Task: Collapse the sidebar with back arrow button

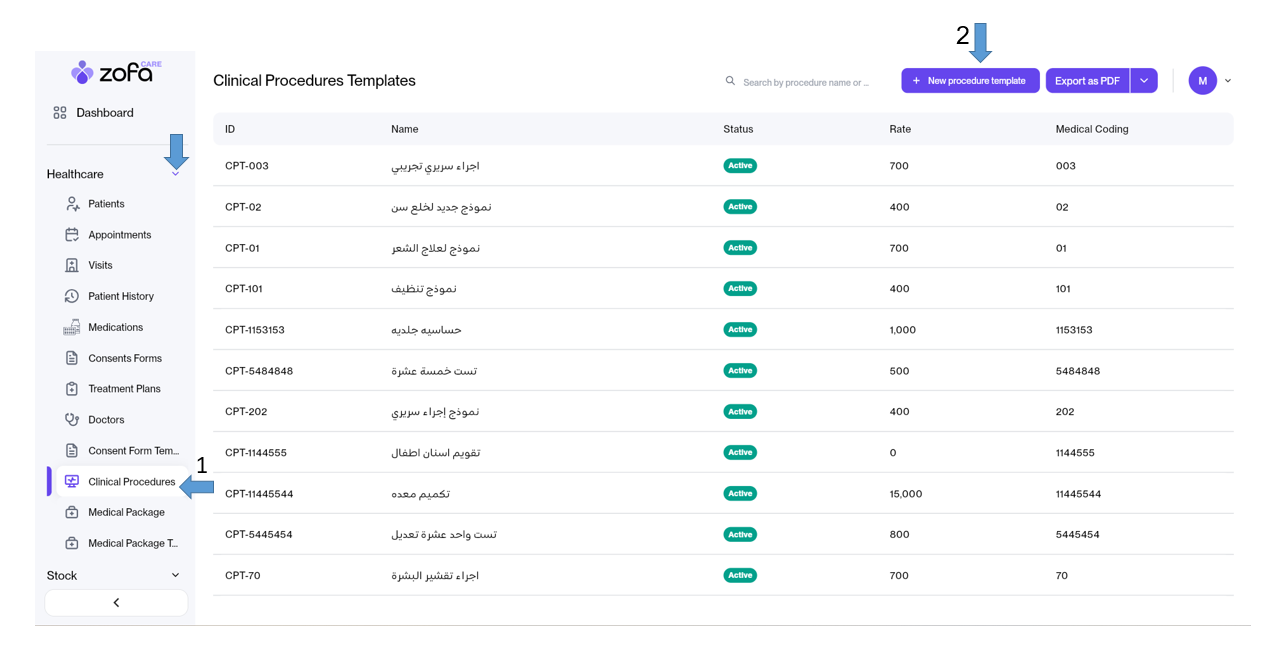Action: [116, 603]
